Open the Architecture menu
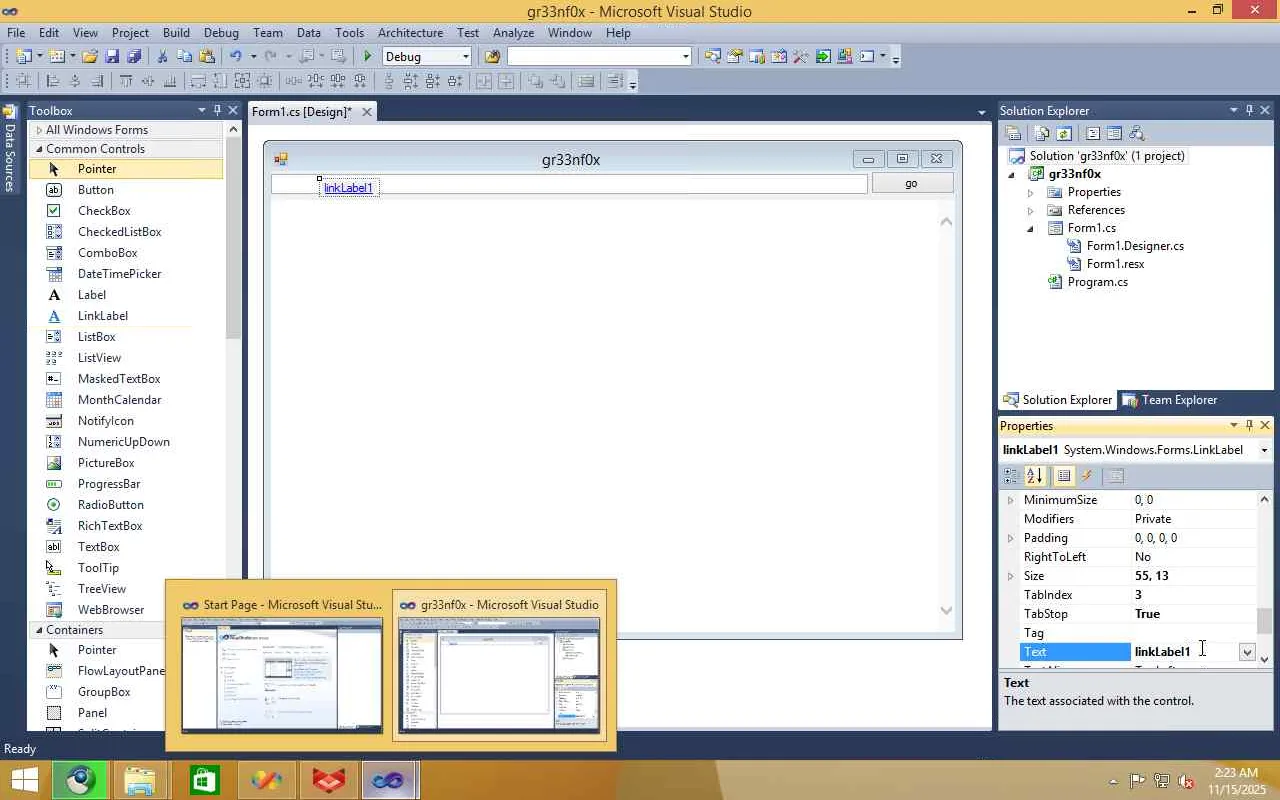 point(410,33)
